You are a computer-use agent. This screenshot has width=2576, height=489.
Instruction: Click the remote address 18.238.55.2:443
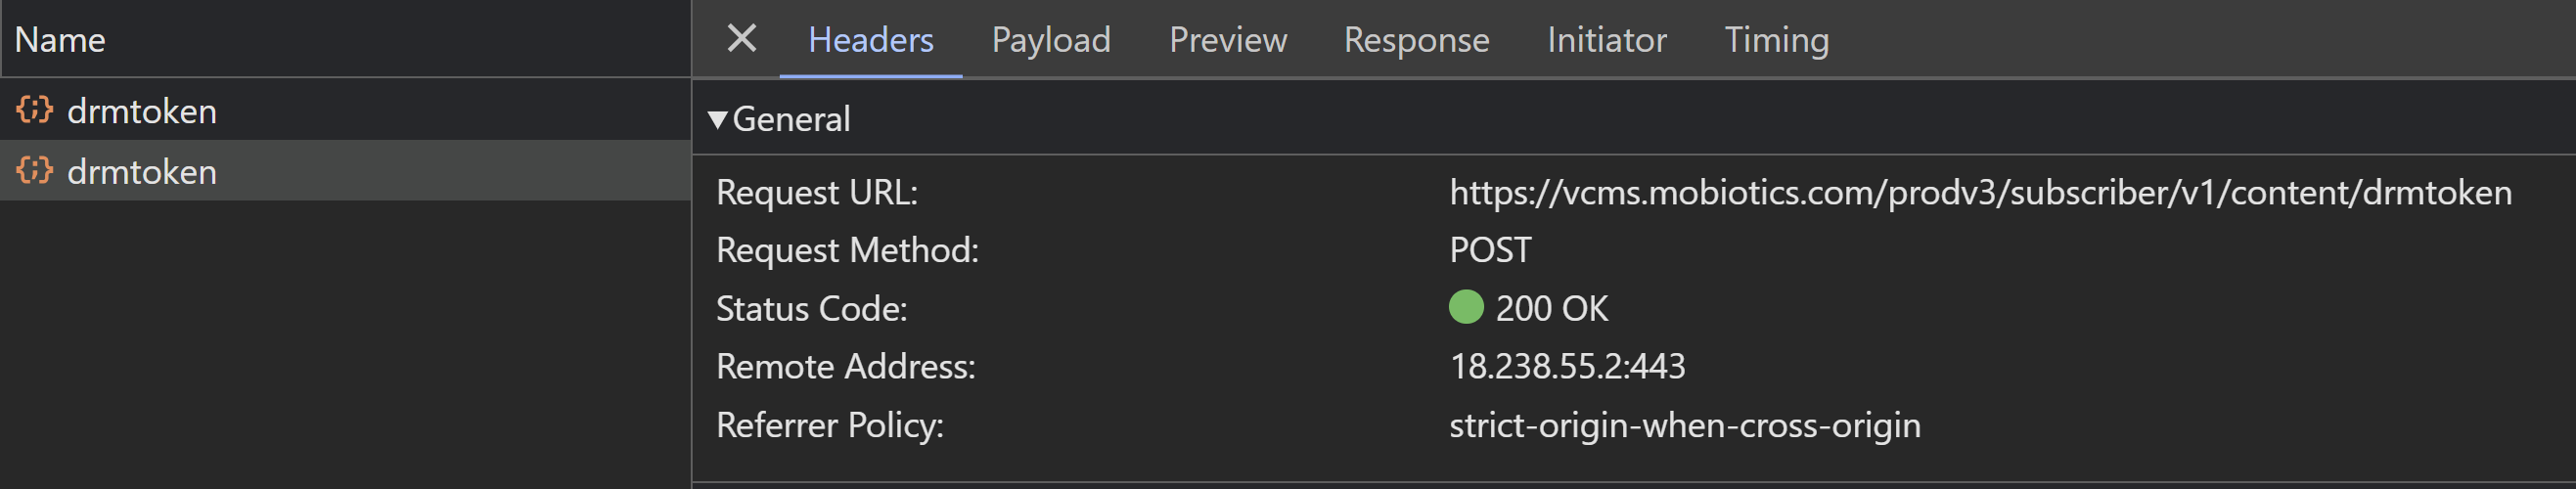coord(1567,366)
